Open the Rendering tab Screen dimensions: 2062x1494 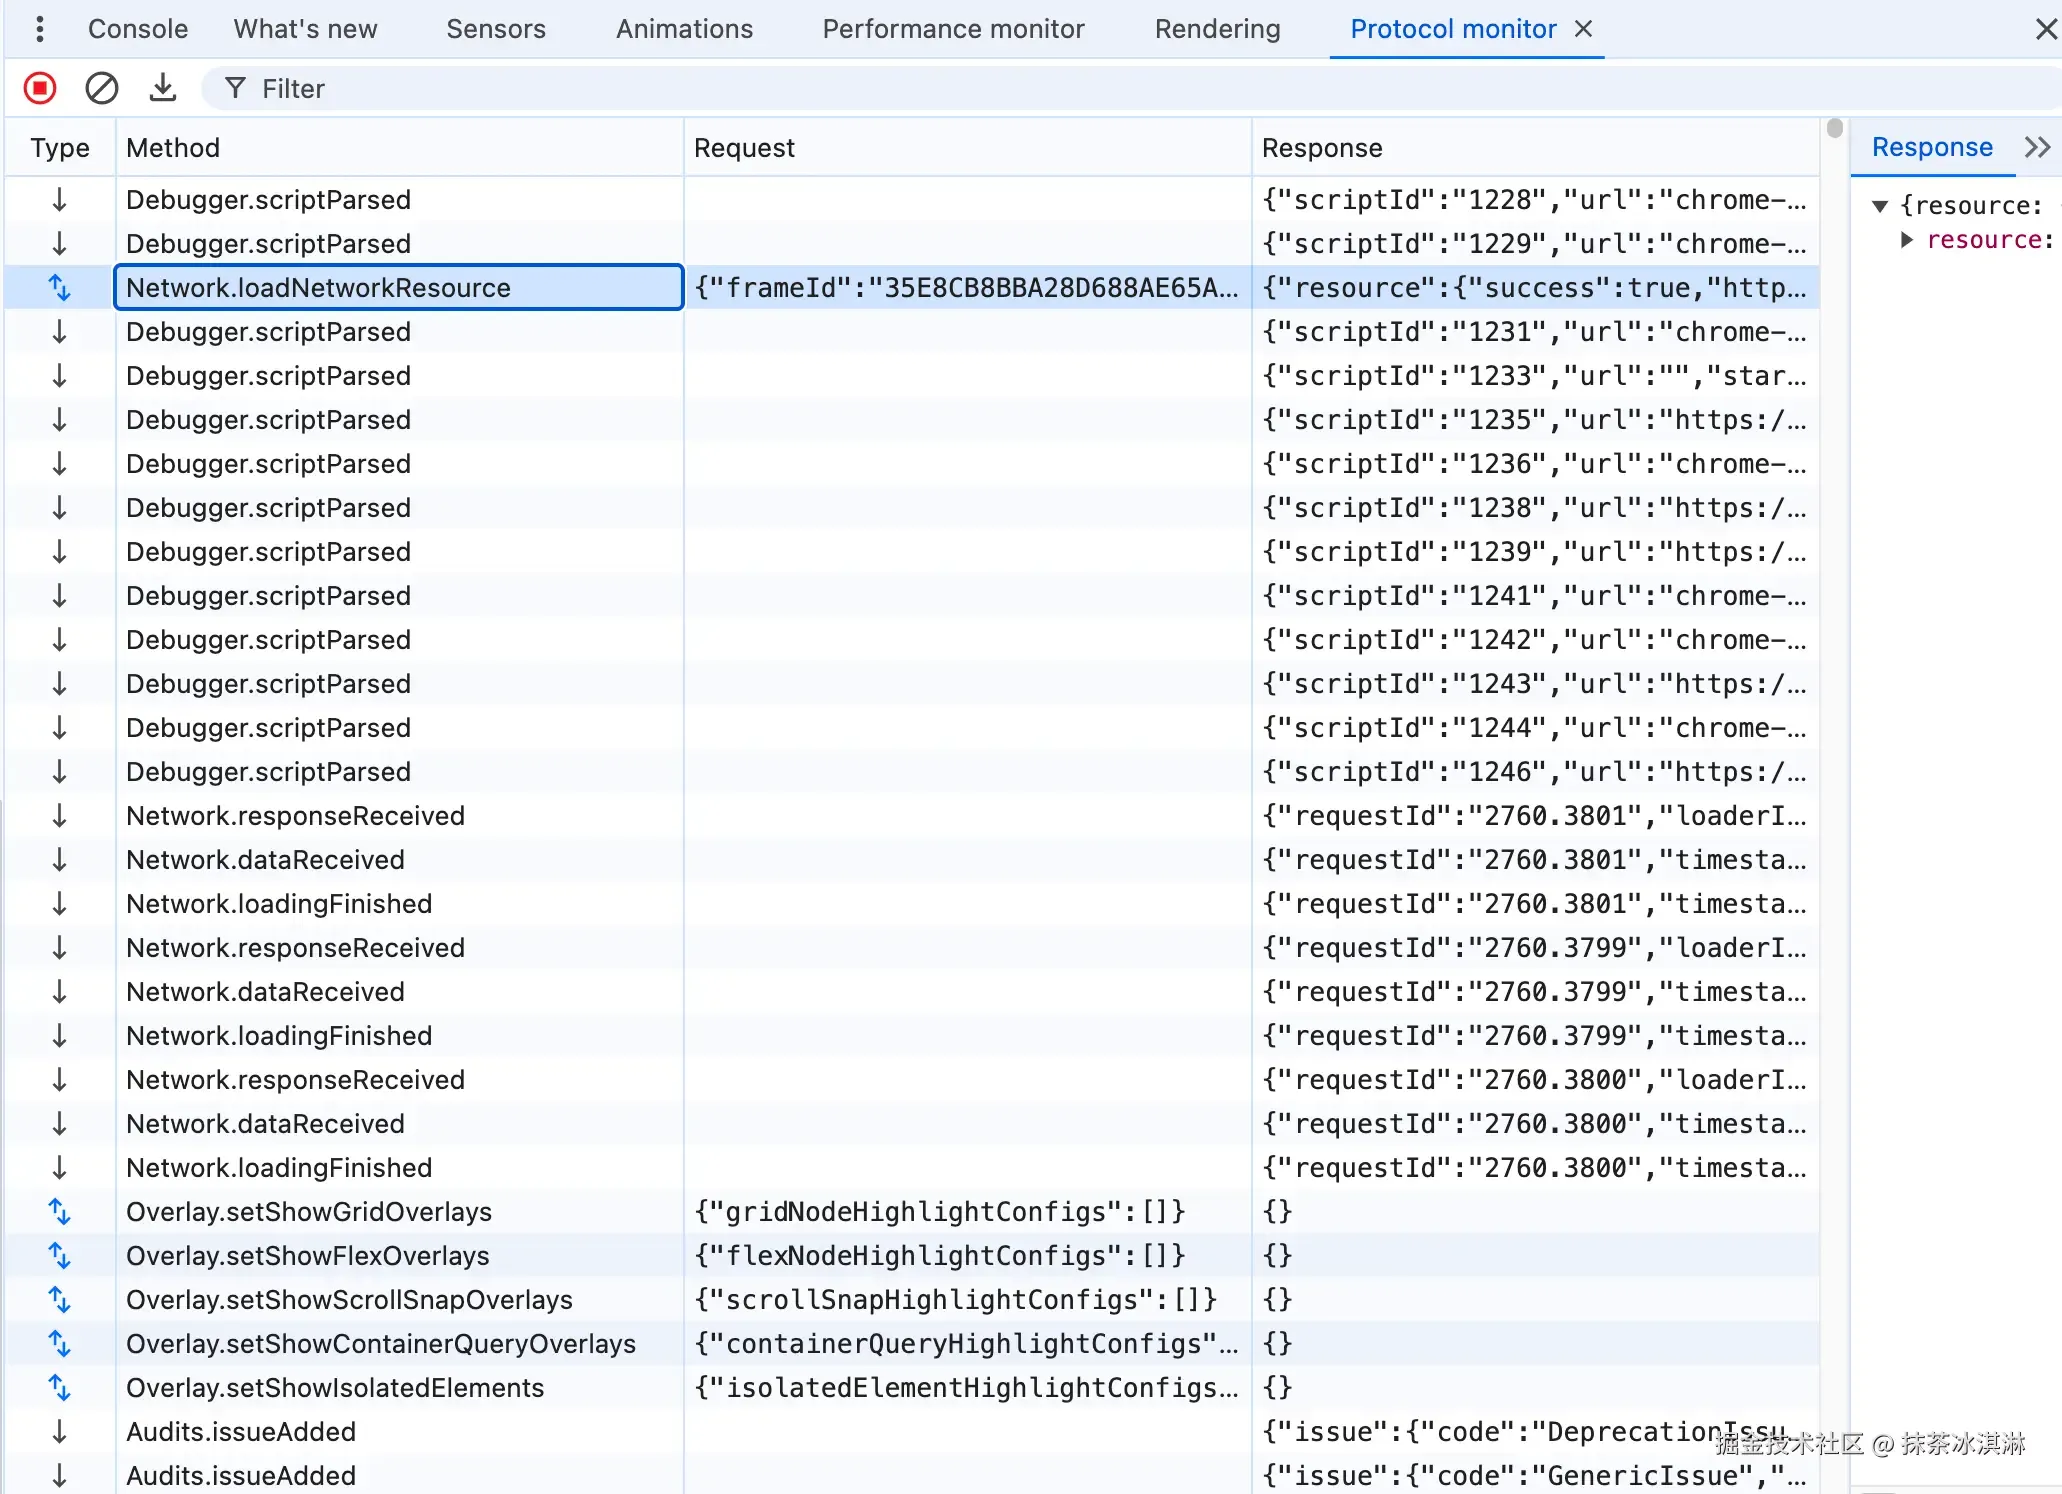[1217, 29]
